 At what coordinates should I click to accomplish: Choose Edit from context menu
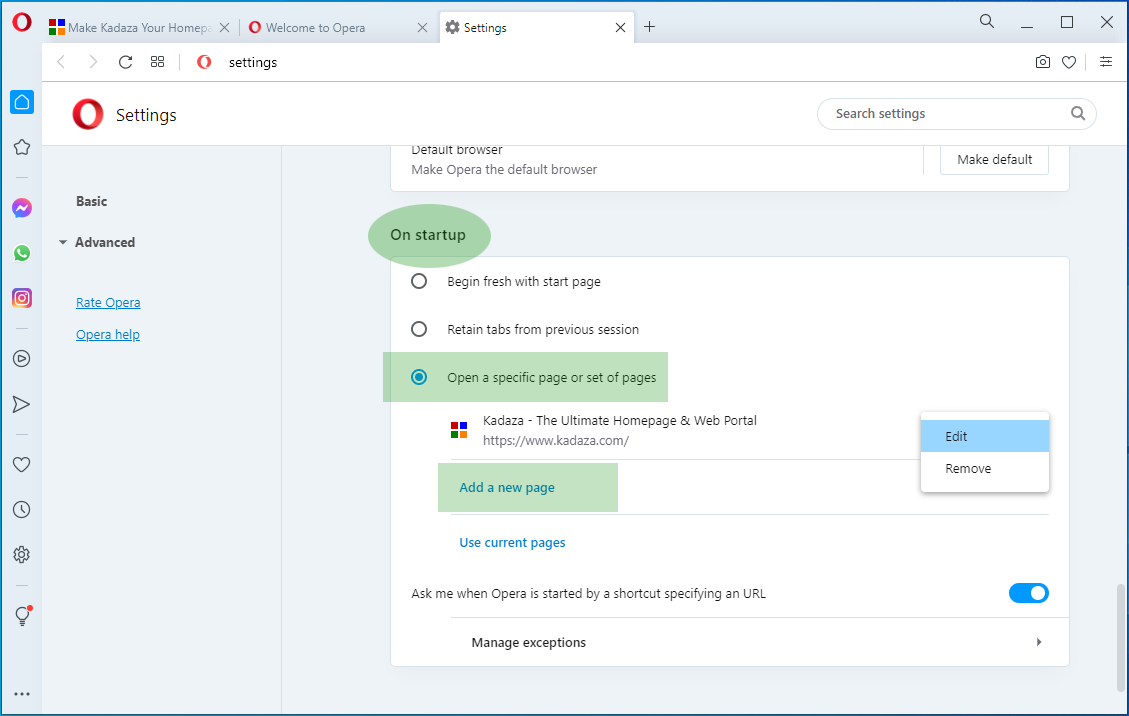(984, 436)
